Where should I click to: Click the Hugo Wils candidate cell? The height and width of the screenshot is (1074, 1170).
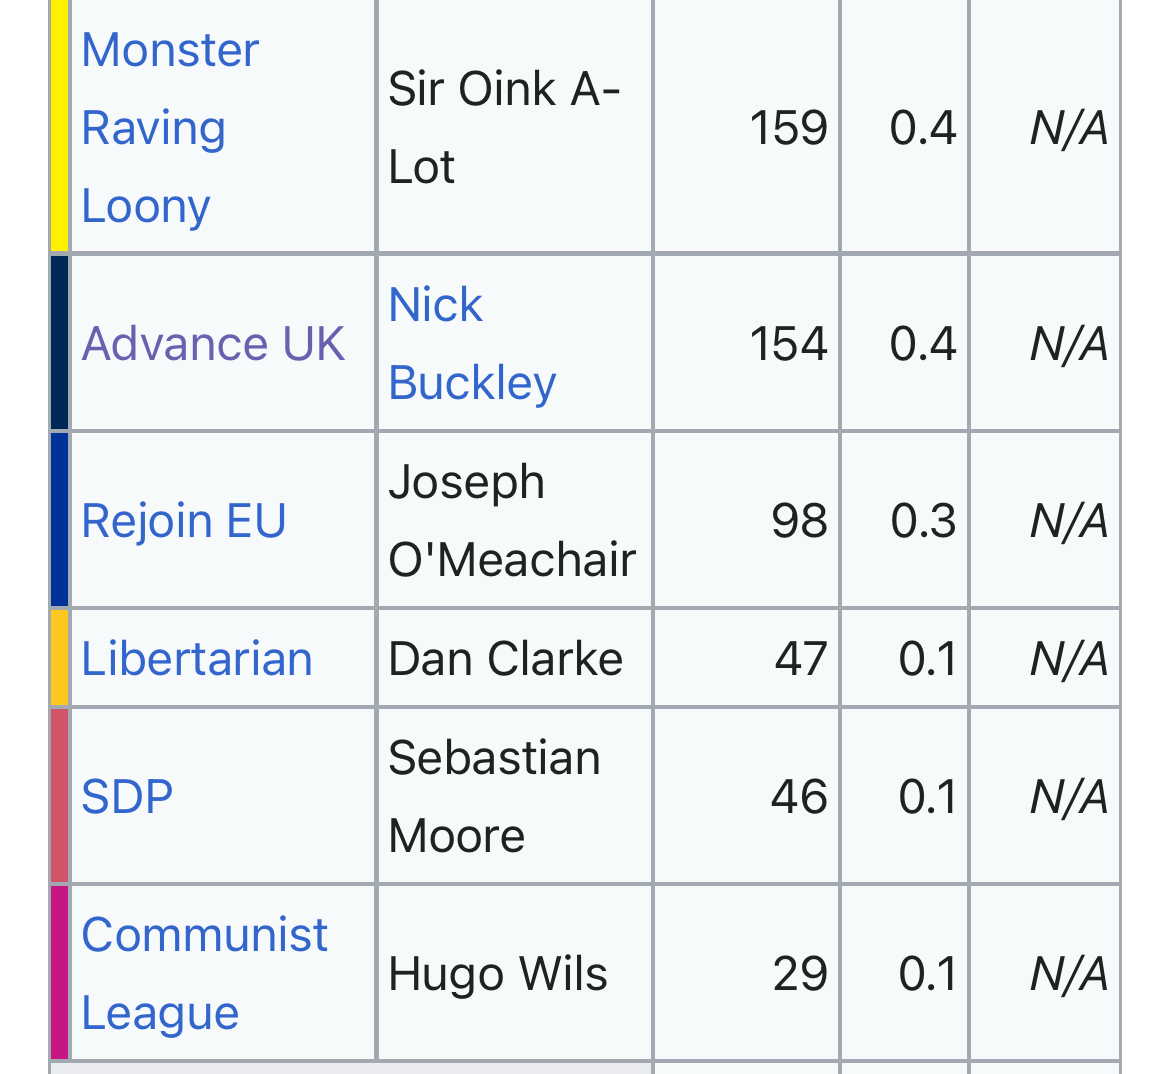[x=498, y=974]
